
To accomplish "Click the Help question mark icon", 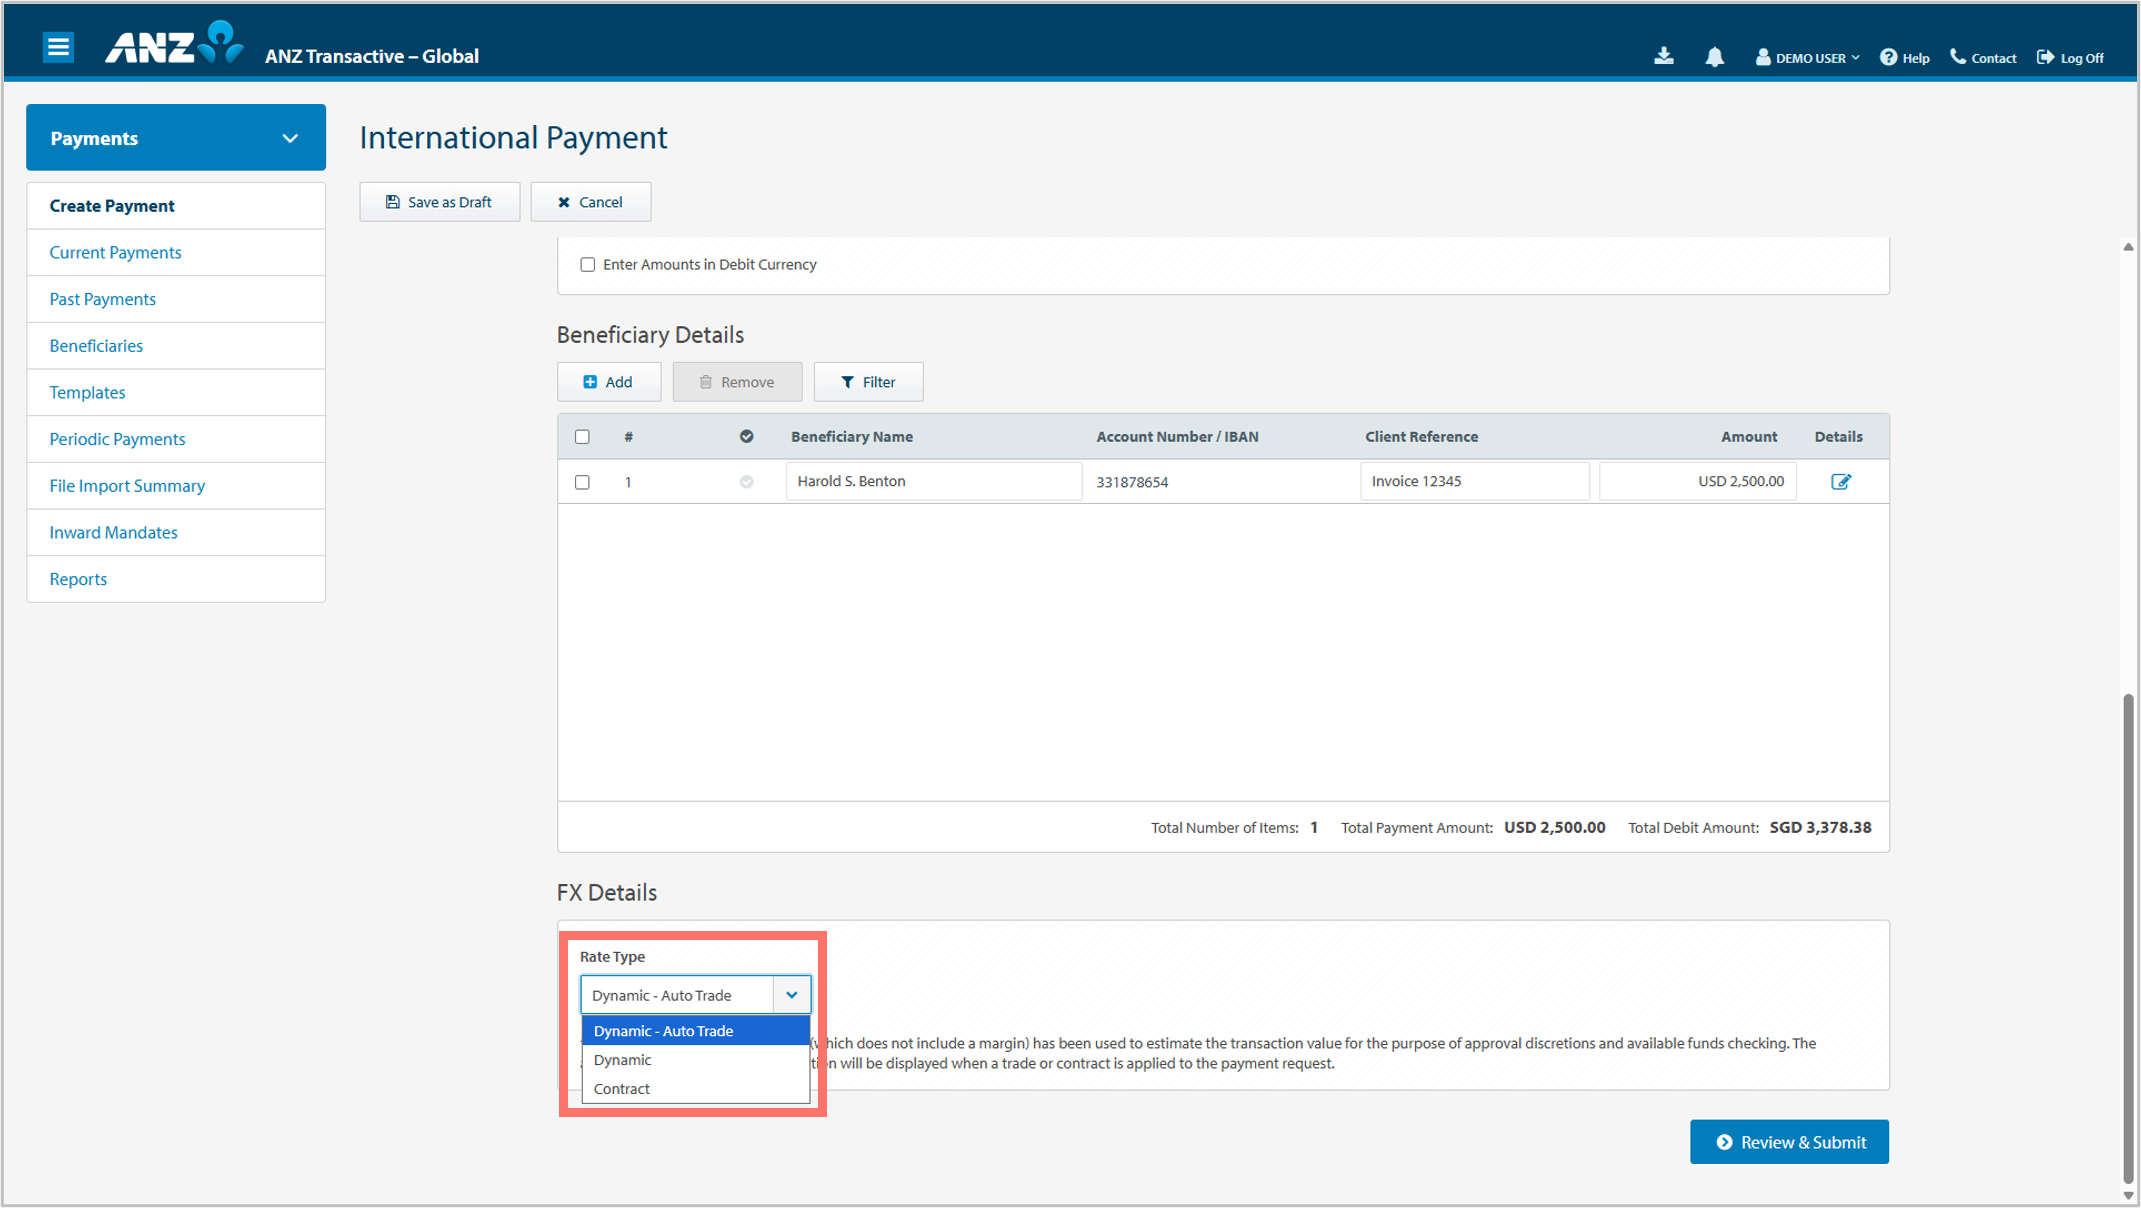I will (1888, 57).
